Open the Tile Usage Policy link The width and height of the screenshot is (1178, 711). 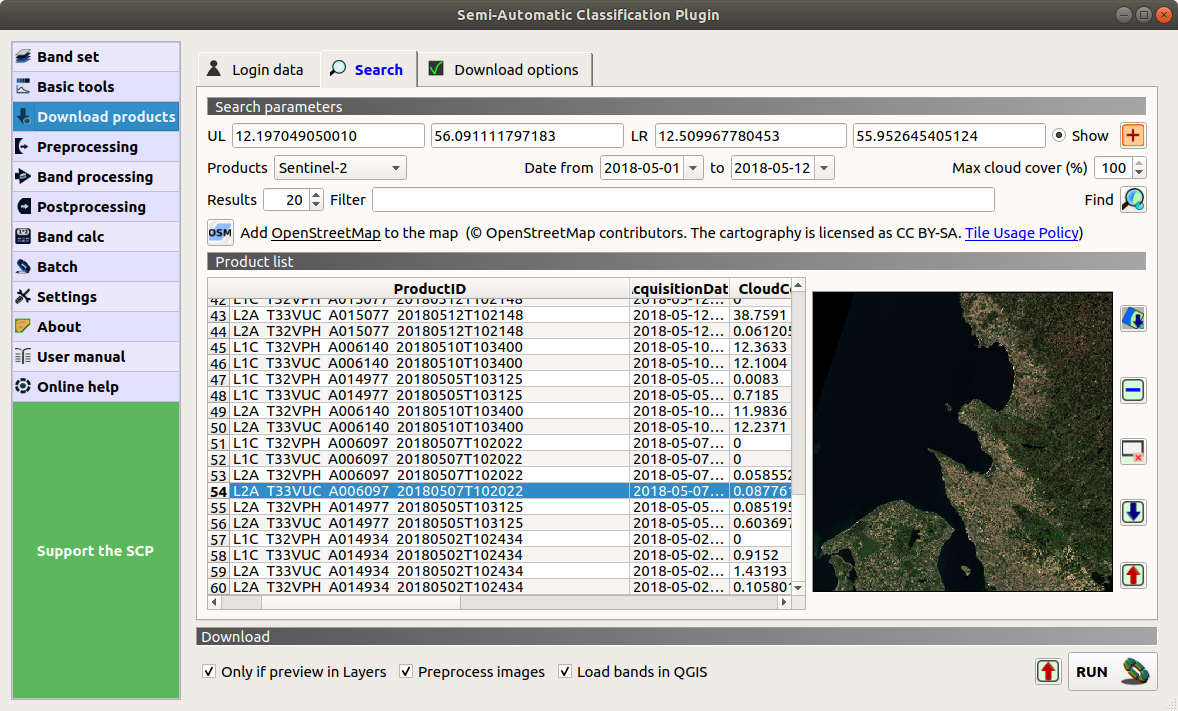coord(1021,233)
